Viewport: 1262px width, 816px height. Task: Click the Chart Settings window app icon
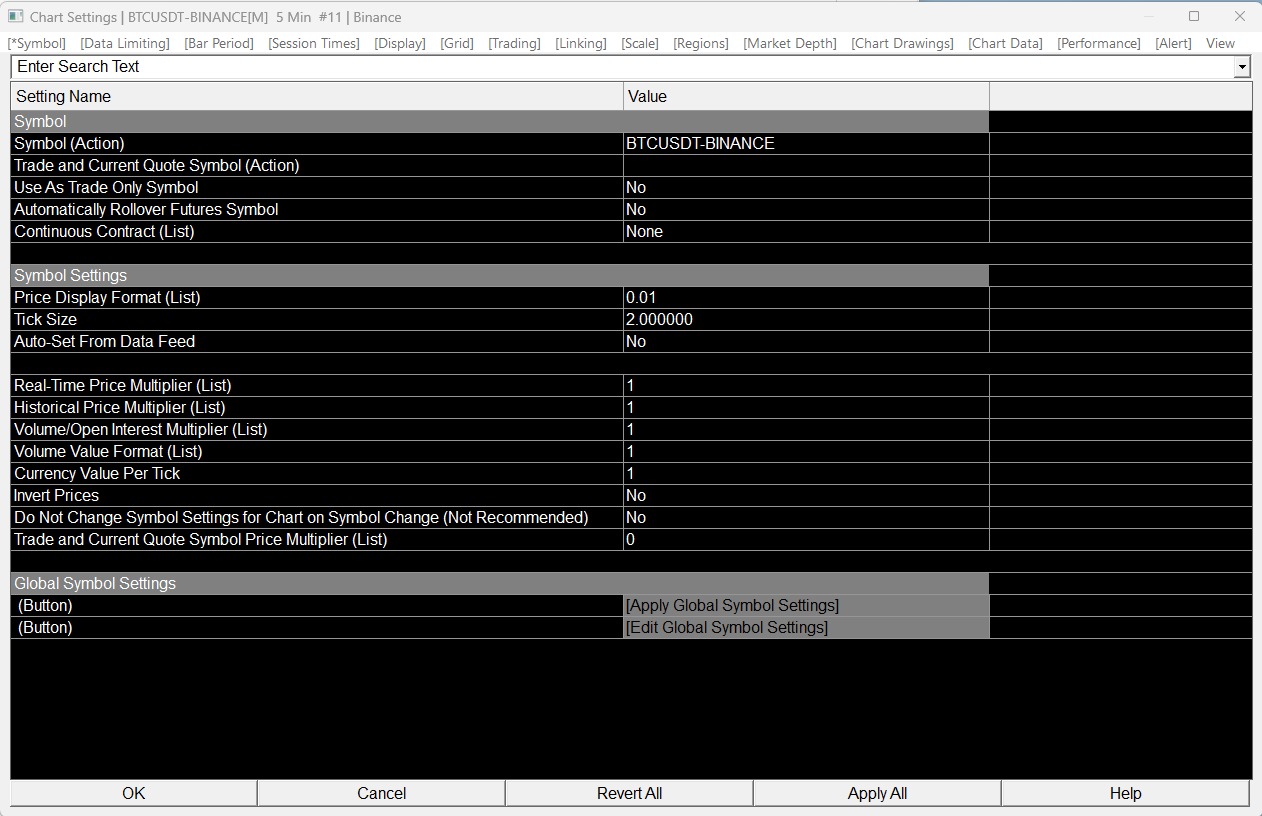pyautogui.click(x=15, y=17)
